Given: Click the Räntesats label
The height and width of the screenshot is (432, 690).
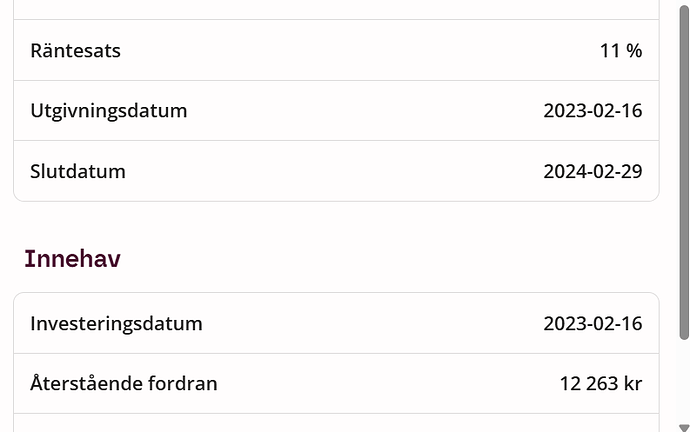Looking at the screenshot, I should point(75,50).
